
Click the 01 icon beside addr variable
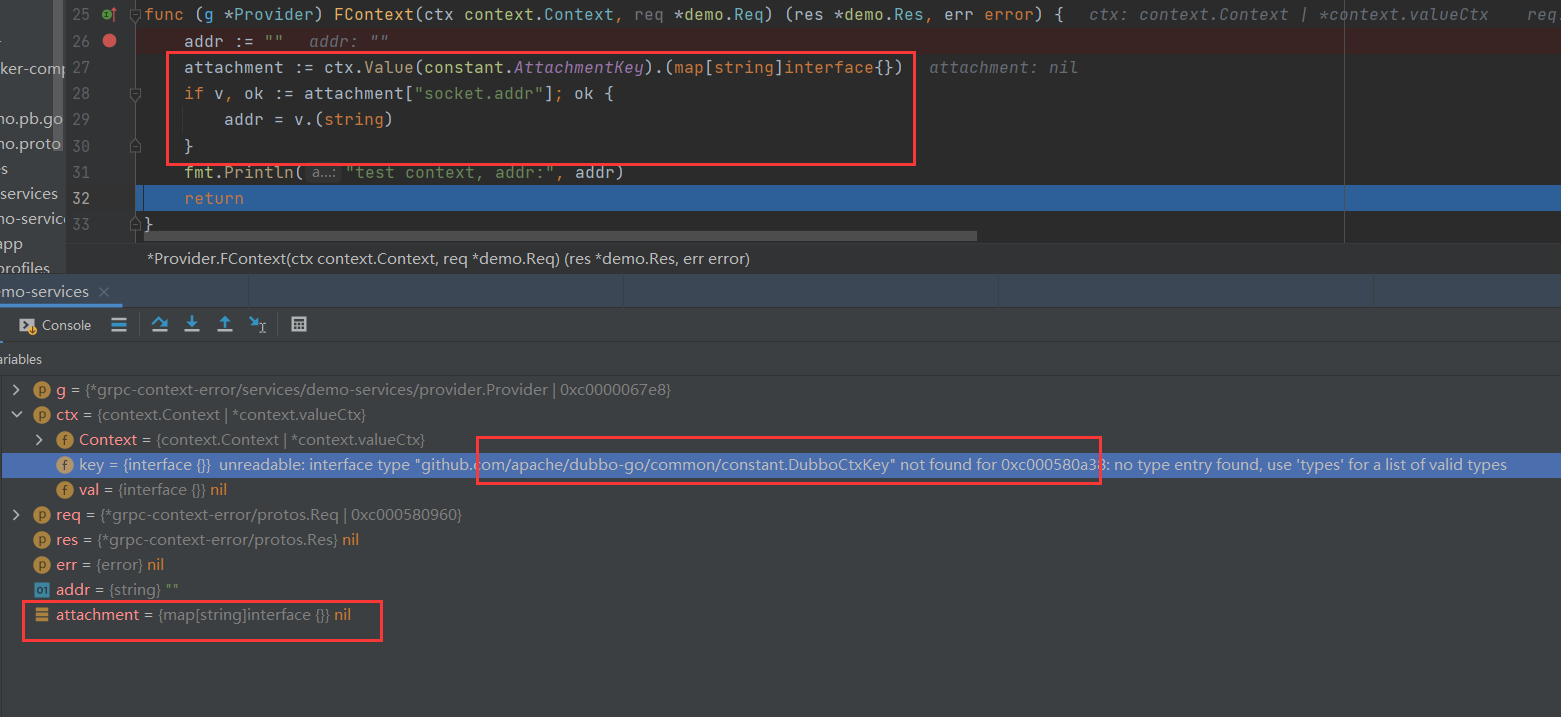(42, 590)
